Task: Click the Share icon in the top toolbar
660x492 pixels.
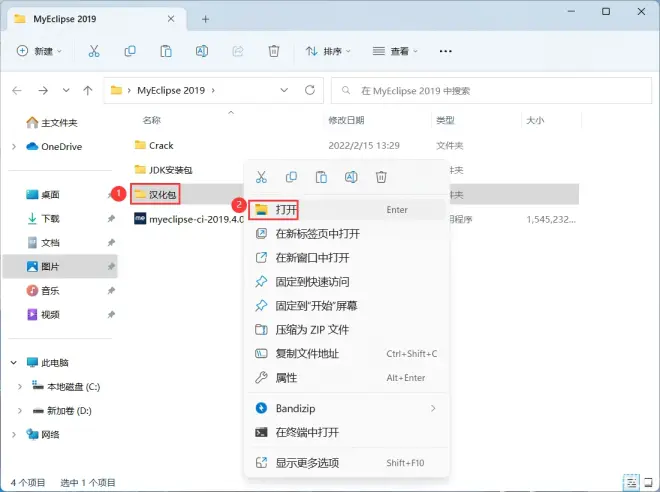Action: coord(238,51)
